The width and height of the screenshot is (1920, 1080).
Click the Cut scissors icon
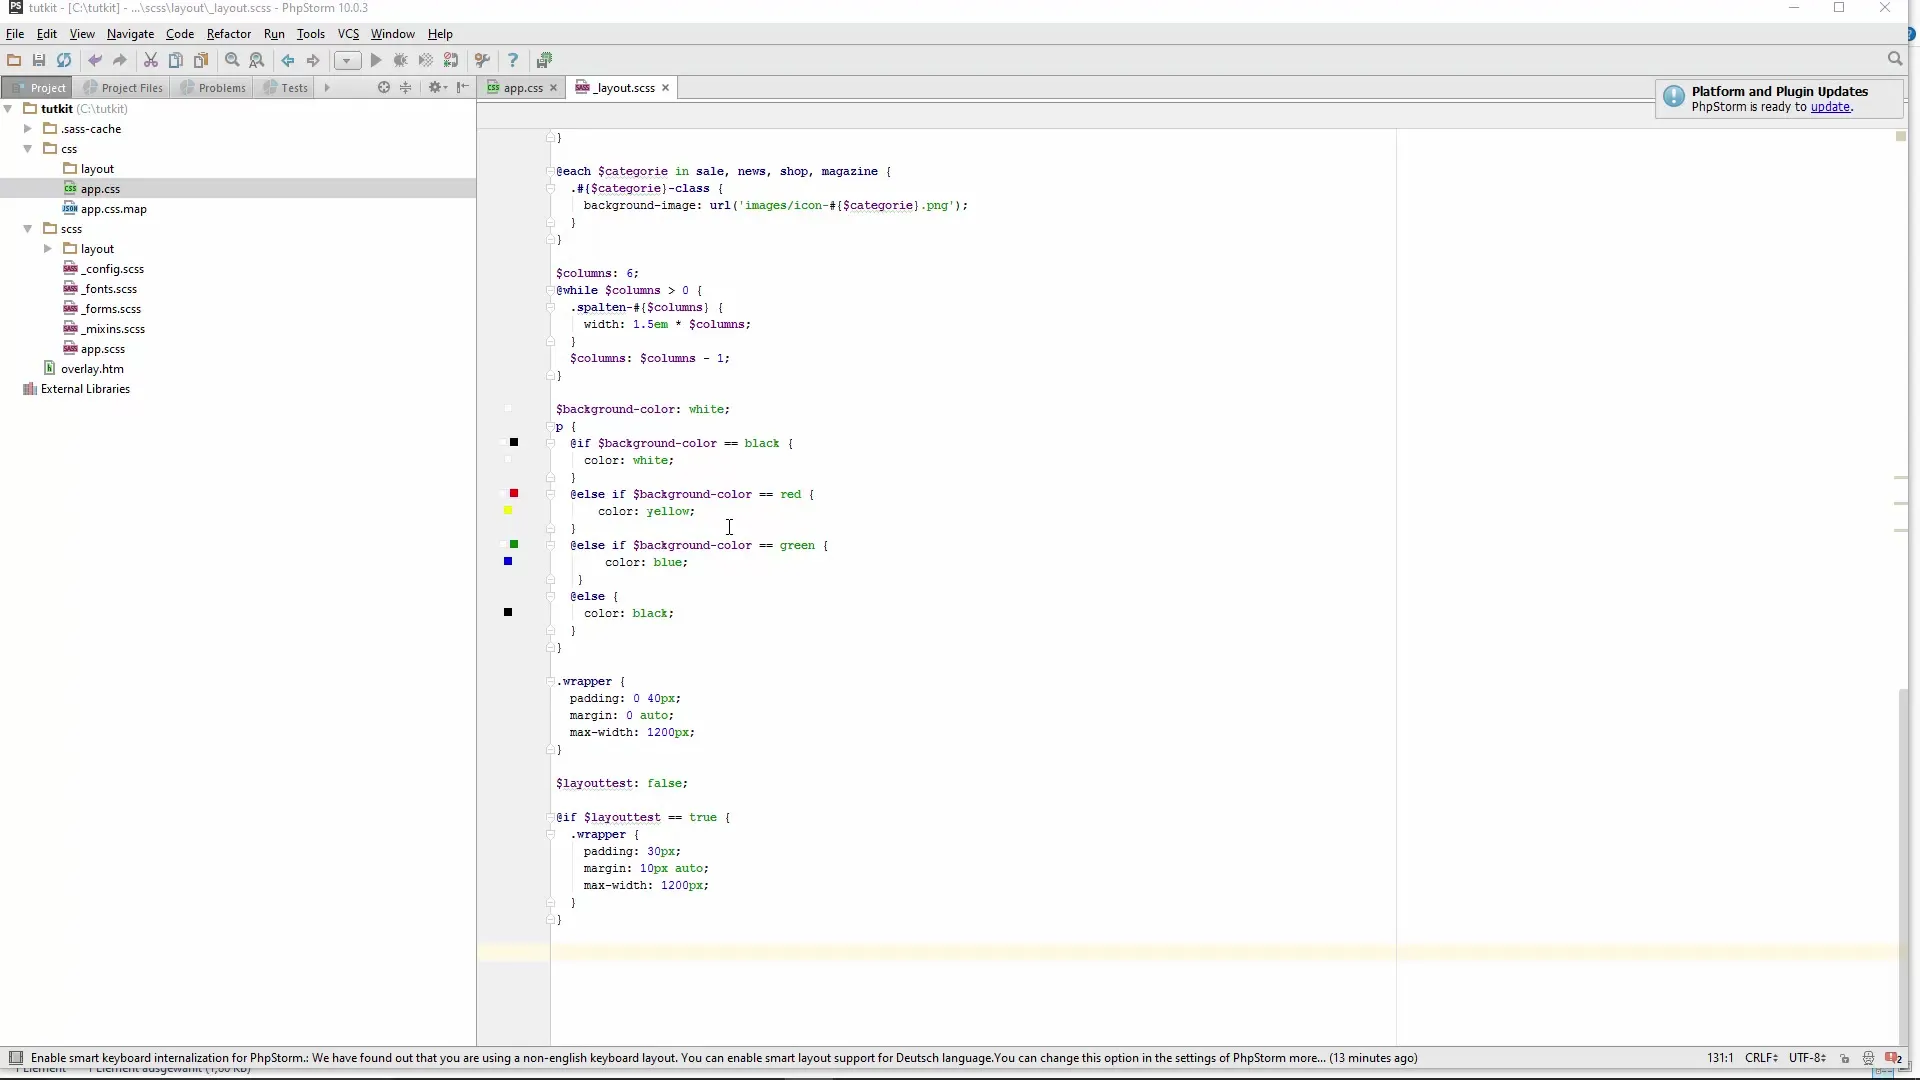[x=151, y=61]
